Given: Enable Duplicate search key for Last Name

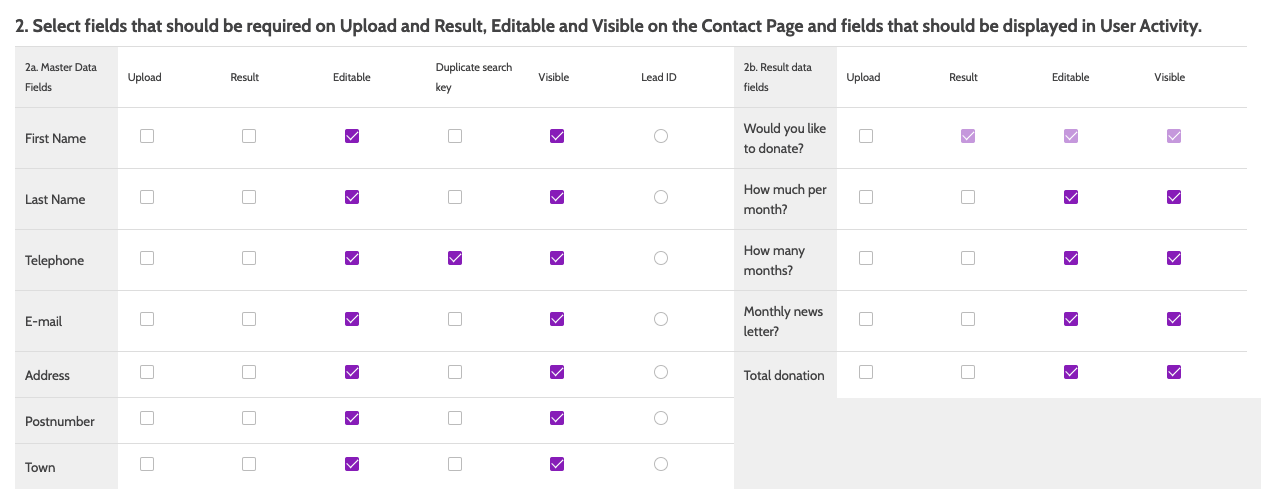Looking at the screenshot, I should click(x=455, y=197).
